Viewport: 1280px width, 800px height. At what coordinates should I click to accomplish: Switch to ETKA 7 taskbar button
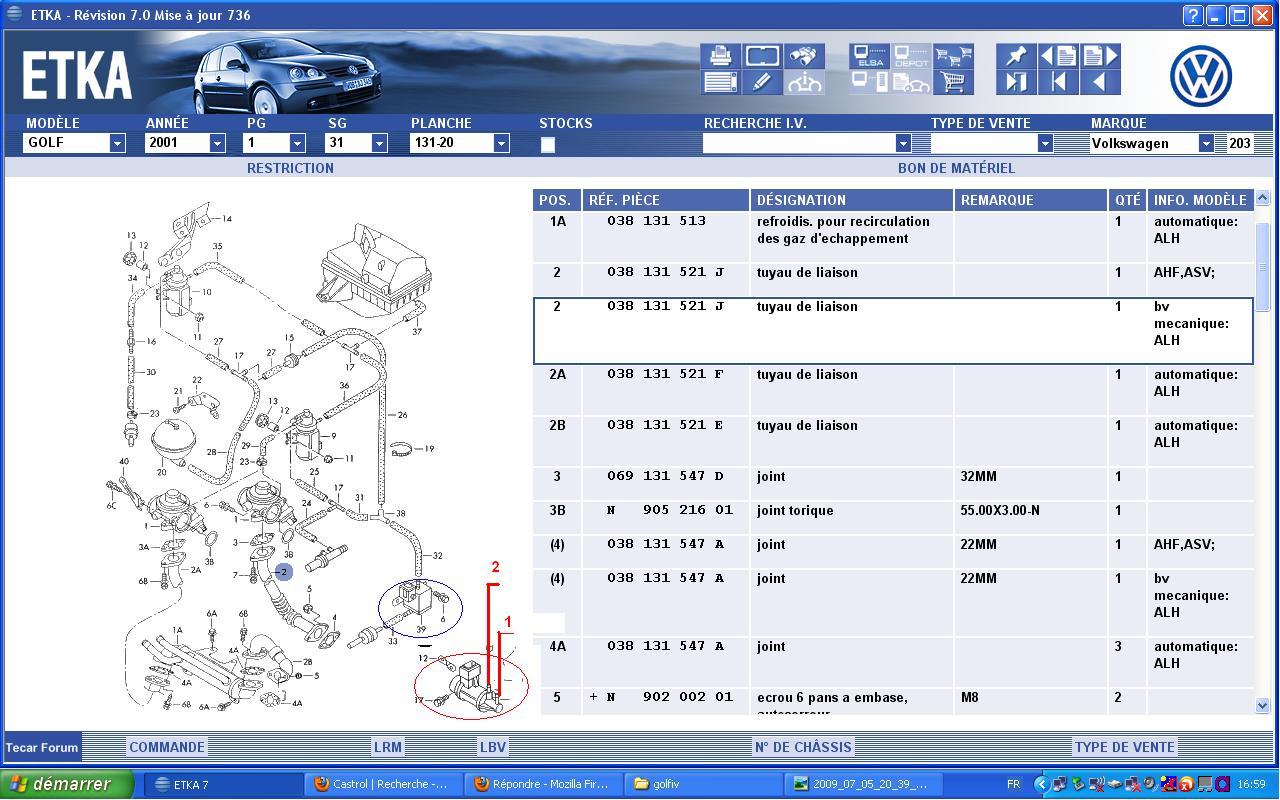point(224,784)
